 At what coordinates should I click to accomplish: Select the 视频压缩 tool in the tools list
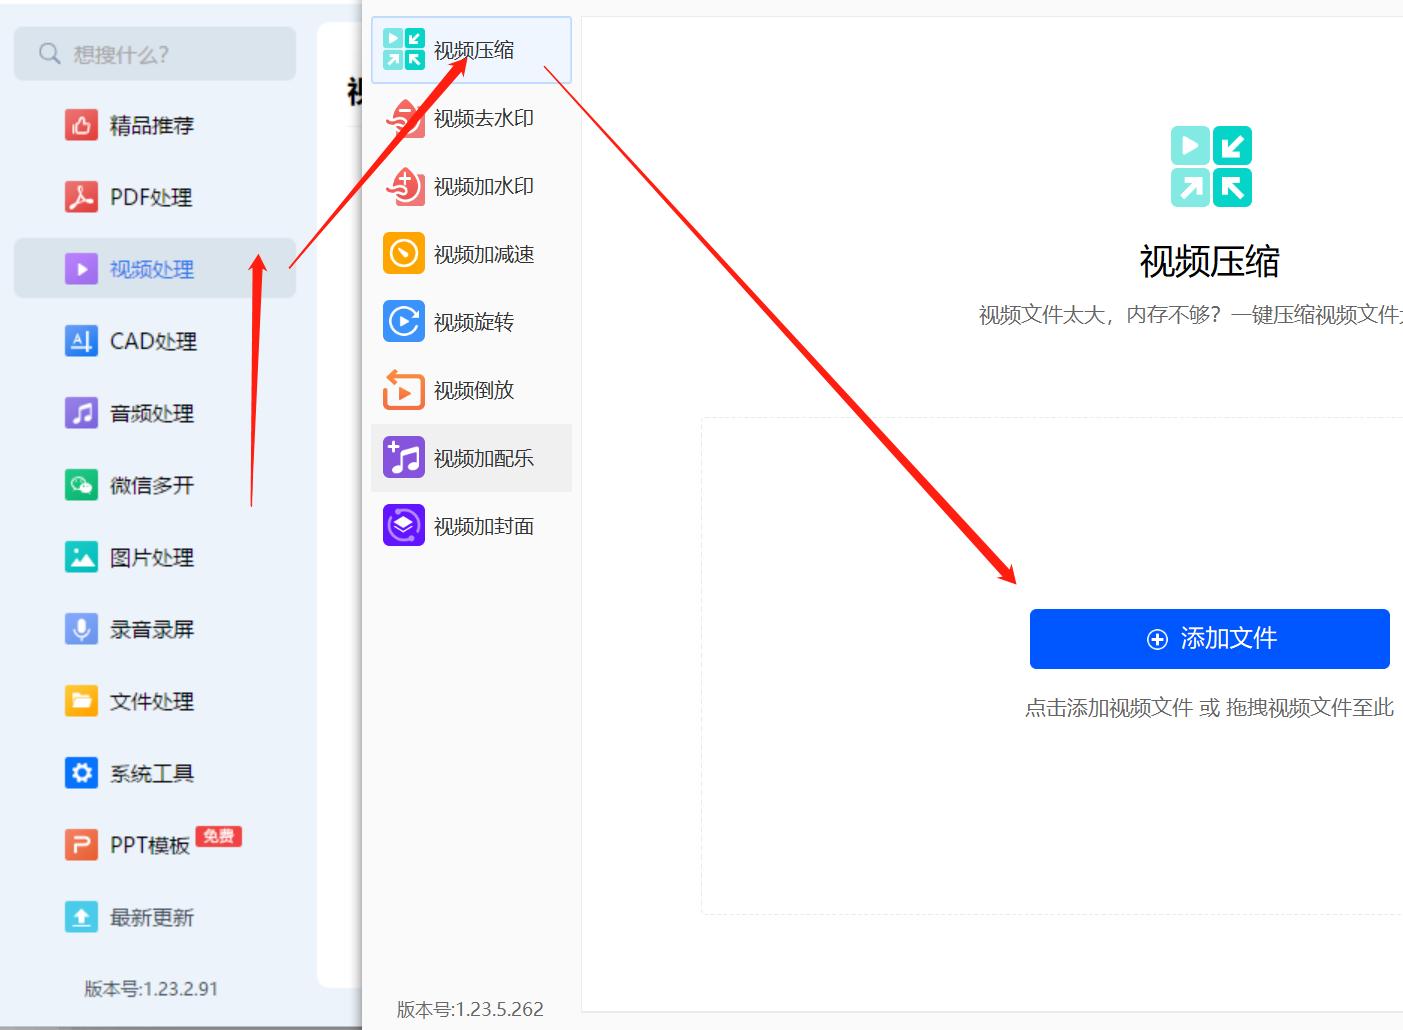pos(470,48)
